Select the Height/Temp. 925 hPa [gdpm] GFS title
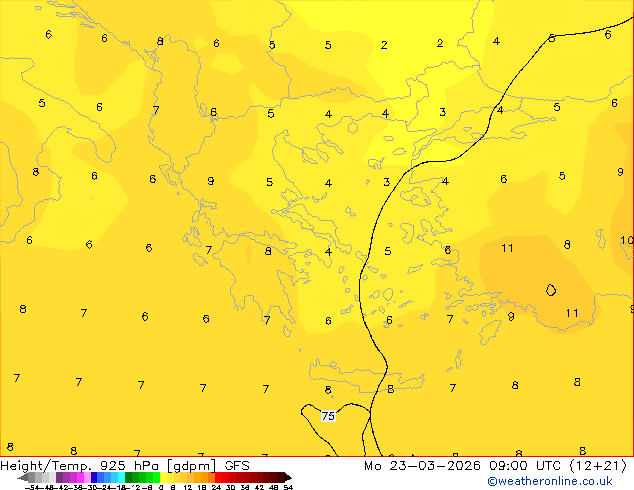This screenshot has width=634, height=490. point(125,466)
